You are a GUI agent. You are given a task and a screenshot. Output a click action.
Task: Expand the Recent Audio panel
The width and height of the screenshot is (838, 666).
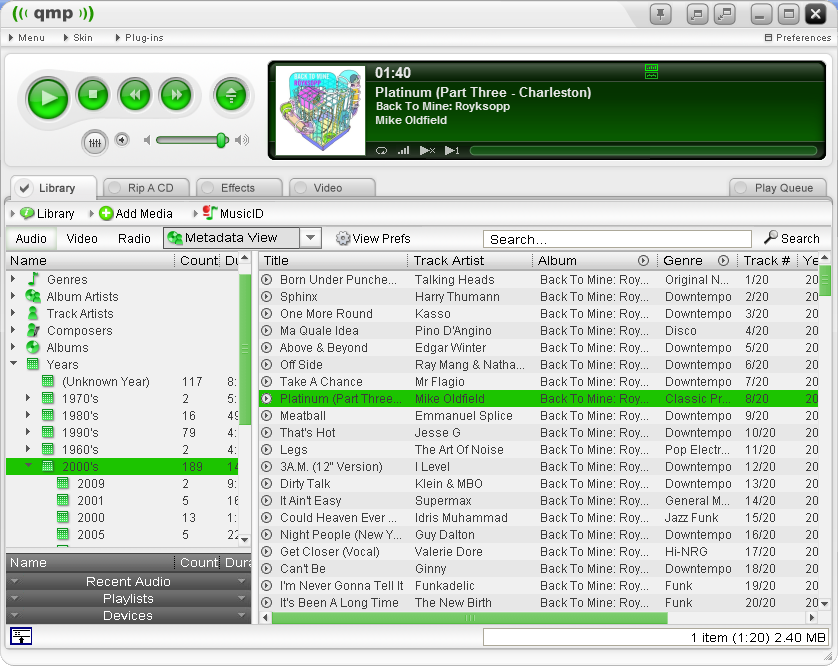pos(128,582)
